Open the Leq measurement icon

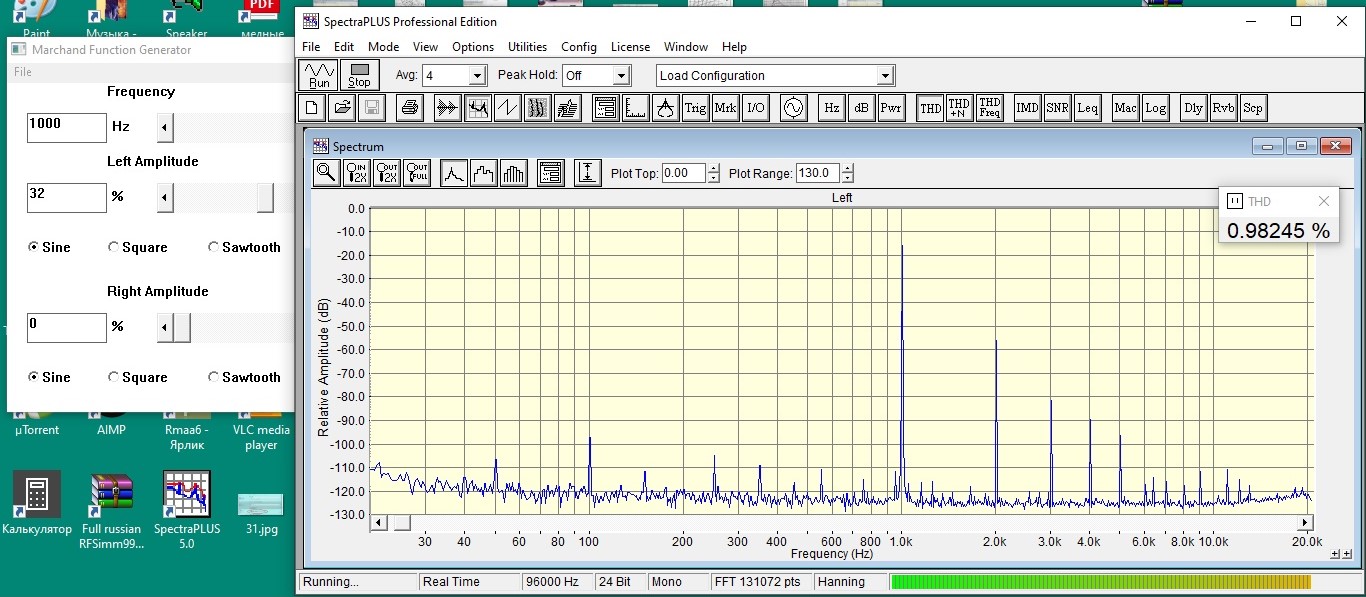1087,108
